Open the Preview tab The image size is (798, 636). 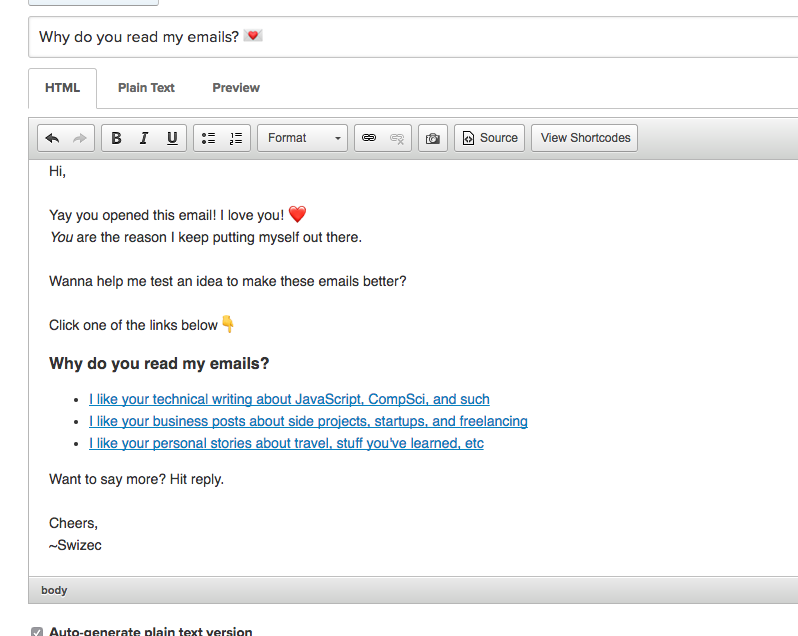236,88
